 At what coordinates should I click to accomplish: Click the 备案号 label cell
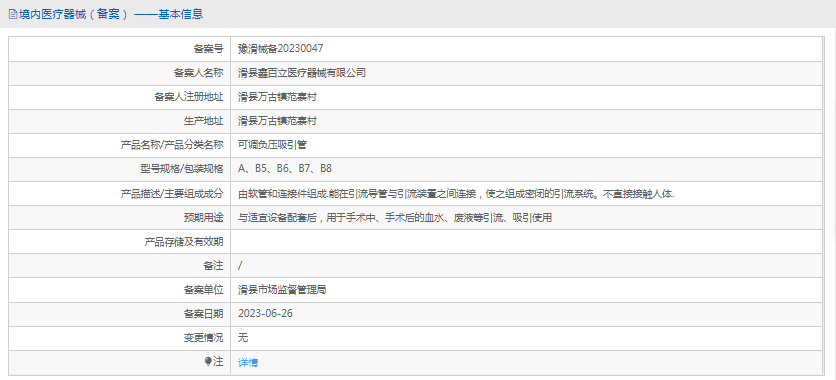pos(119,49)
